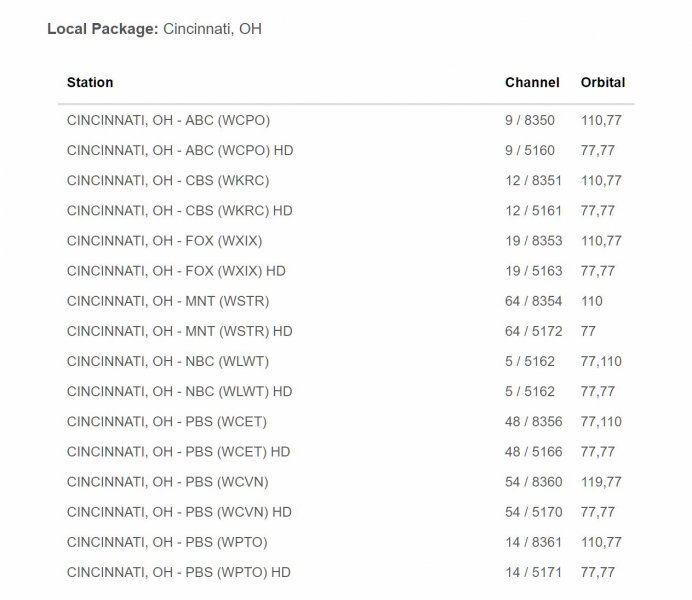Click the Channel column header
This screenshot has height=600, width=692.
532,82
